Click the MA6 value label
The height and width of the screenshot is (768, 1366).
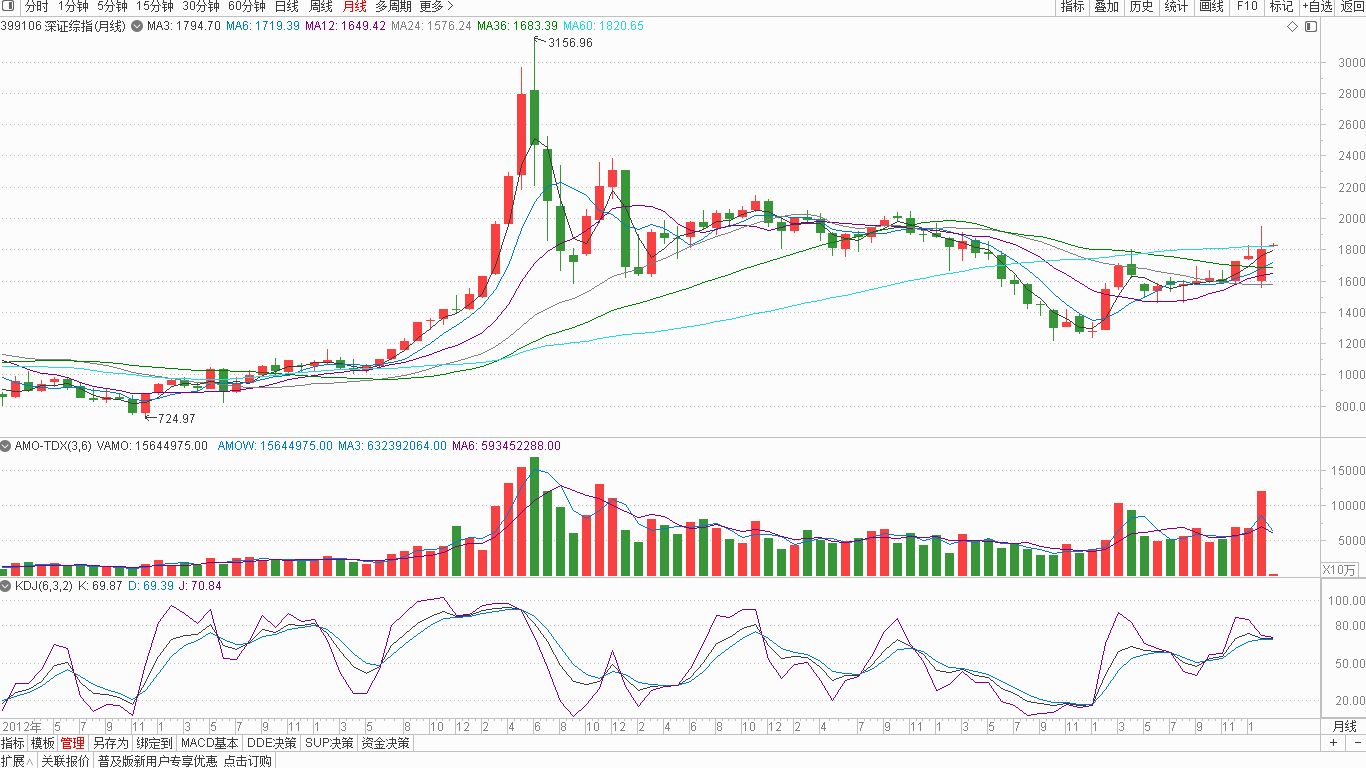coord(263,26)
